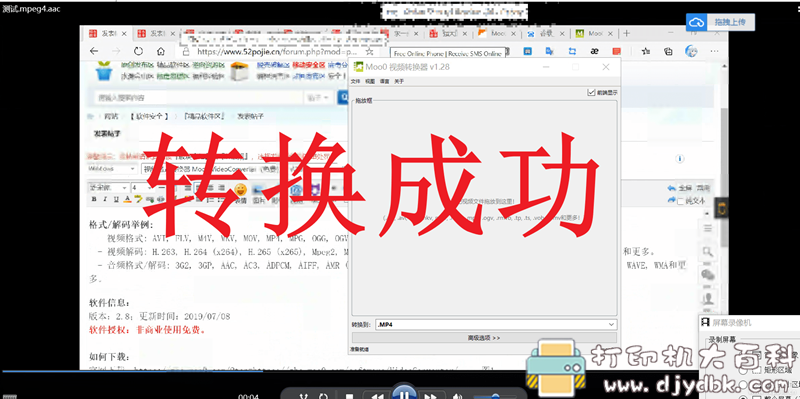This screenshot has height=399, width=800.
Task: Mute audio using the speaker icon
Action: pyautogui.click(x=457, y=396)
